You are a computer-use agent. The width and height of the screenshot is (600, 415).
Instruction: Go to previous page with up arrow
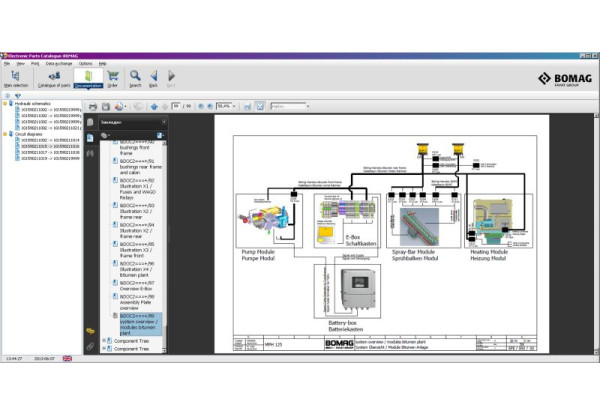[154, 105]
